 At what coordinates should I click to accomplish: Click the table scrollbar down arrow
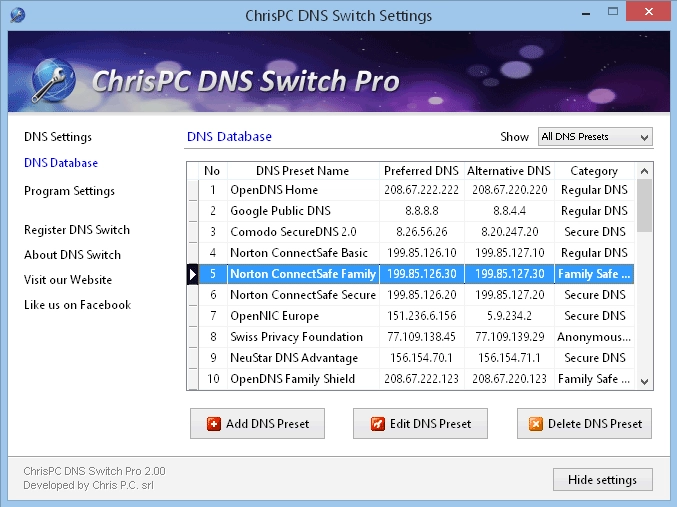click(x=644, y=381)
